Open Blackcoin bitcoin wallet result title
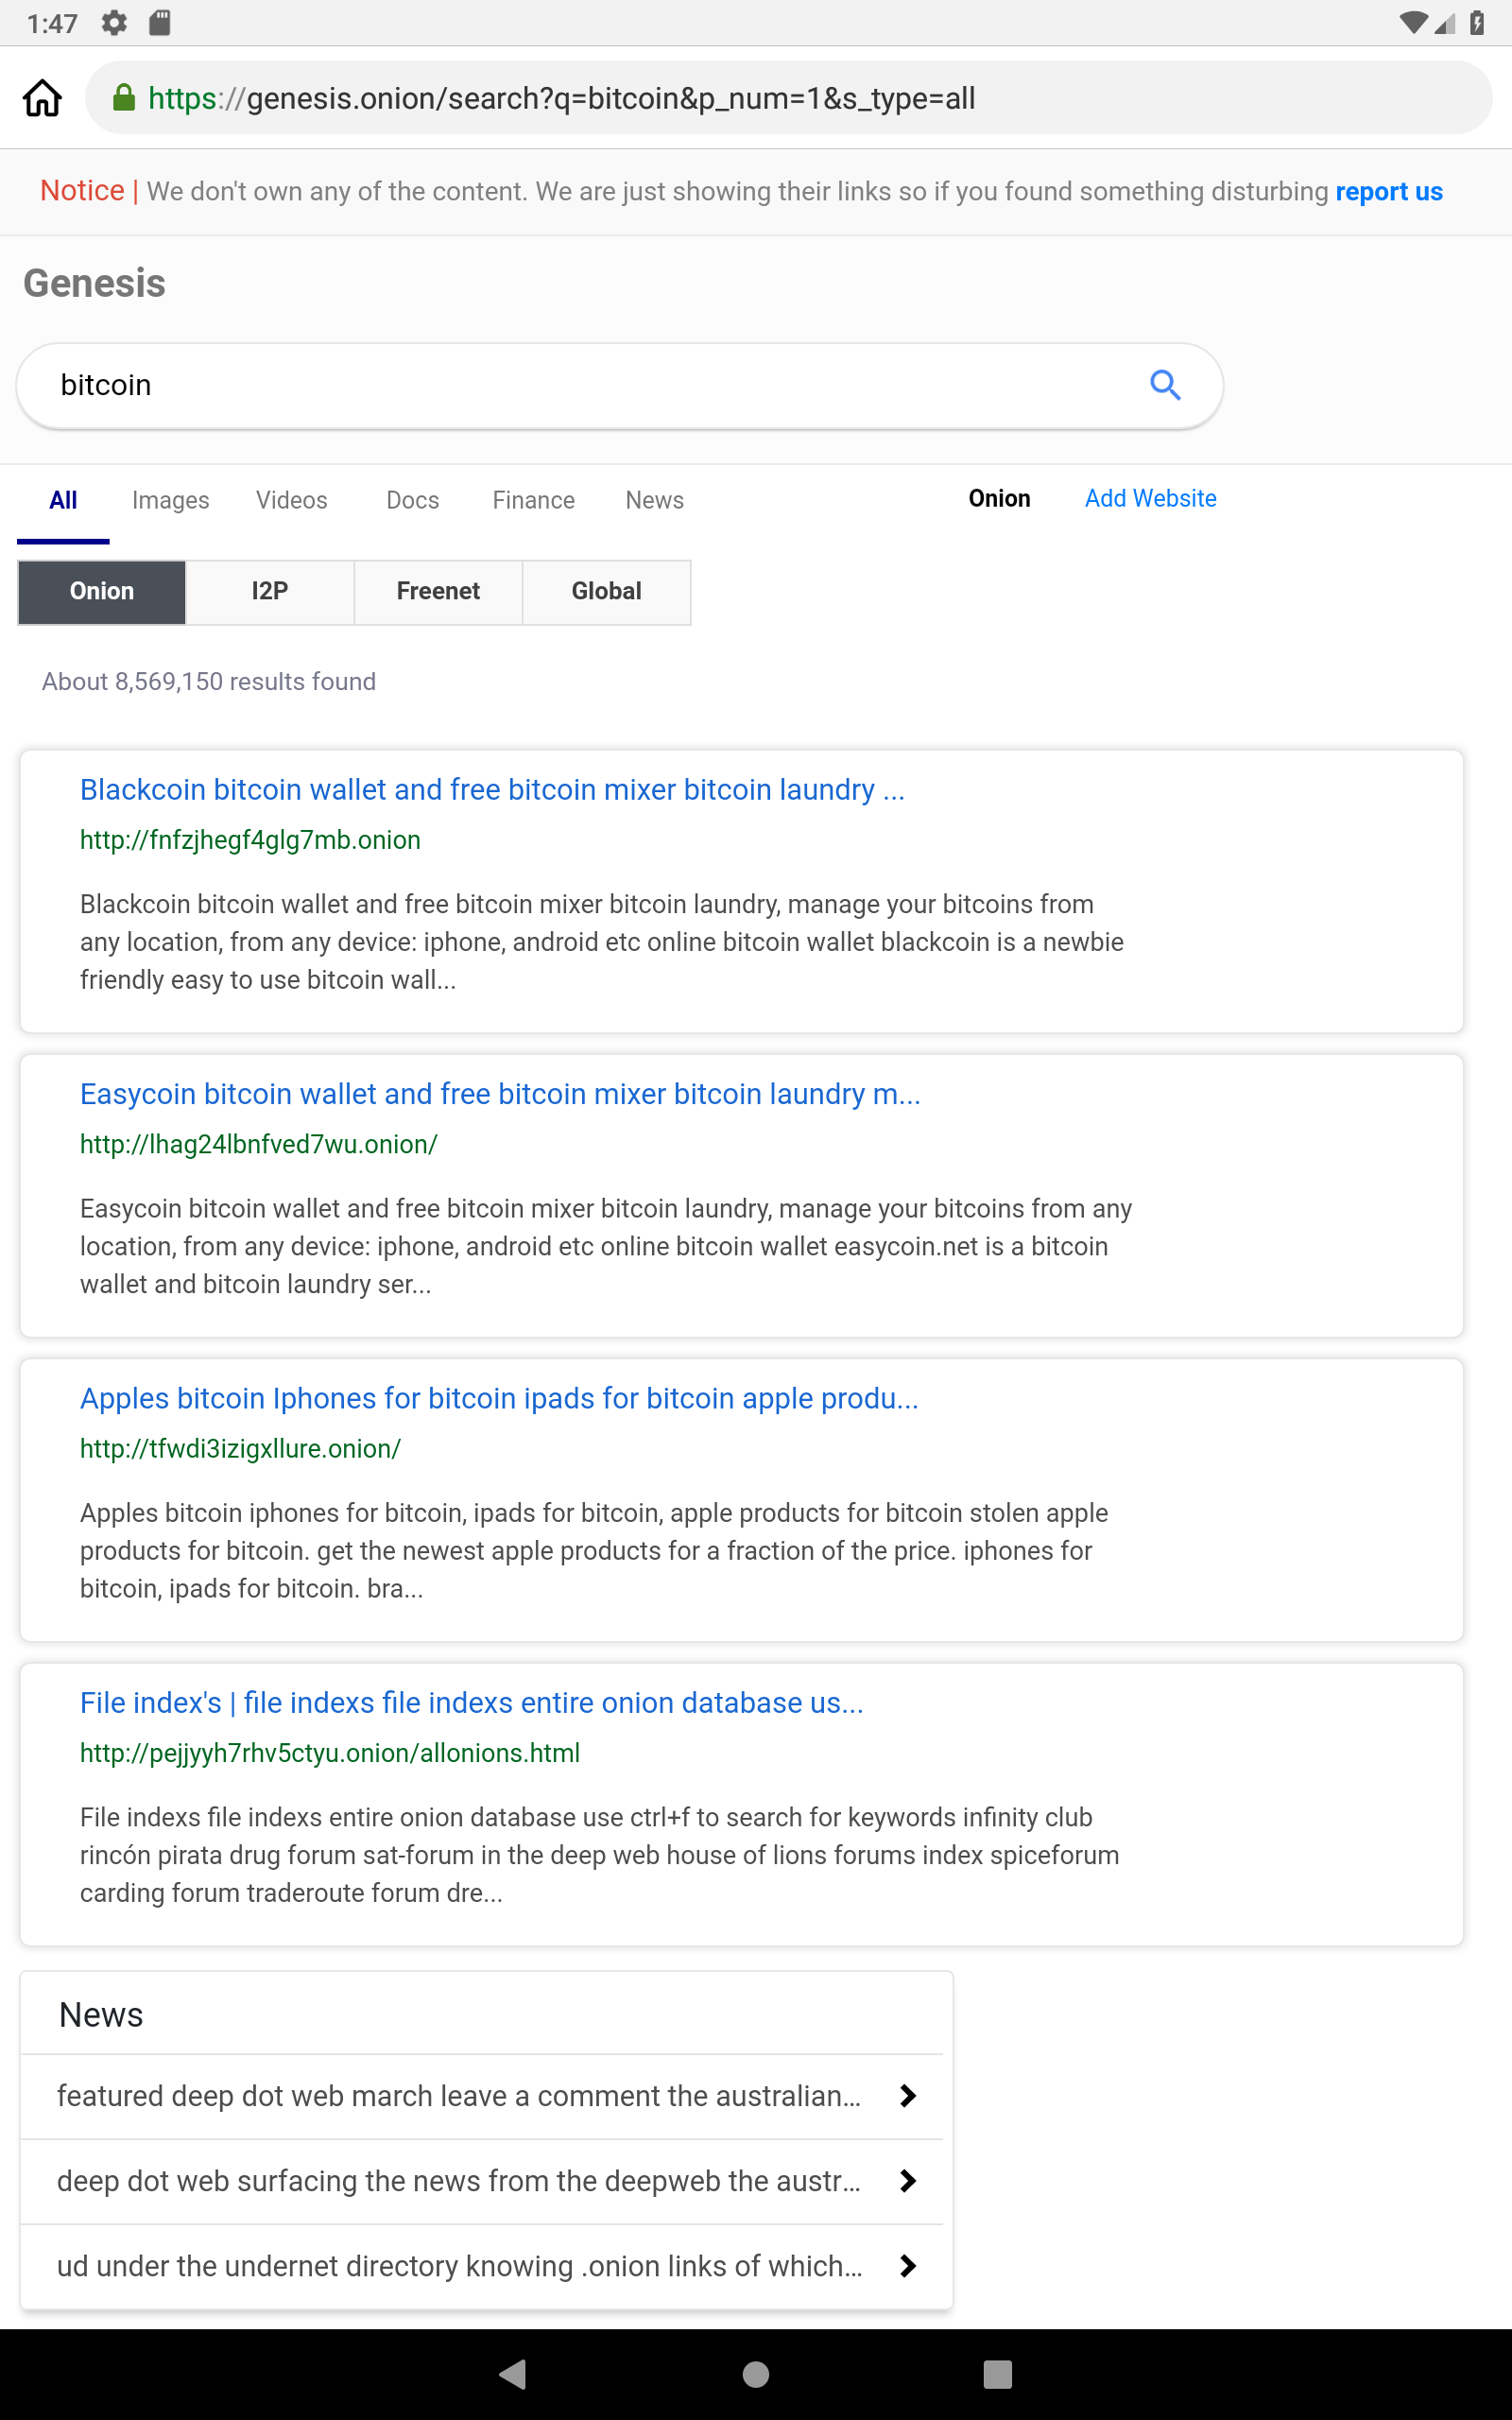This screenshot has width=1512, height=2420. [492, 790]
